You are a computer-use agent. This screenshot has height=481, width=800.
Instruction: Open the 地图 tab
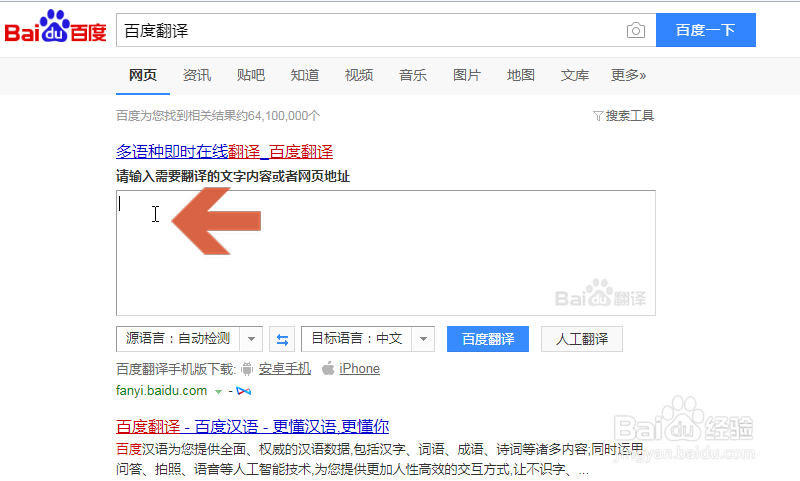(521, 75)
